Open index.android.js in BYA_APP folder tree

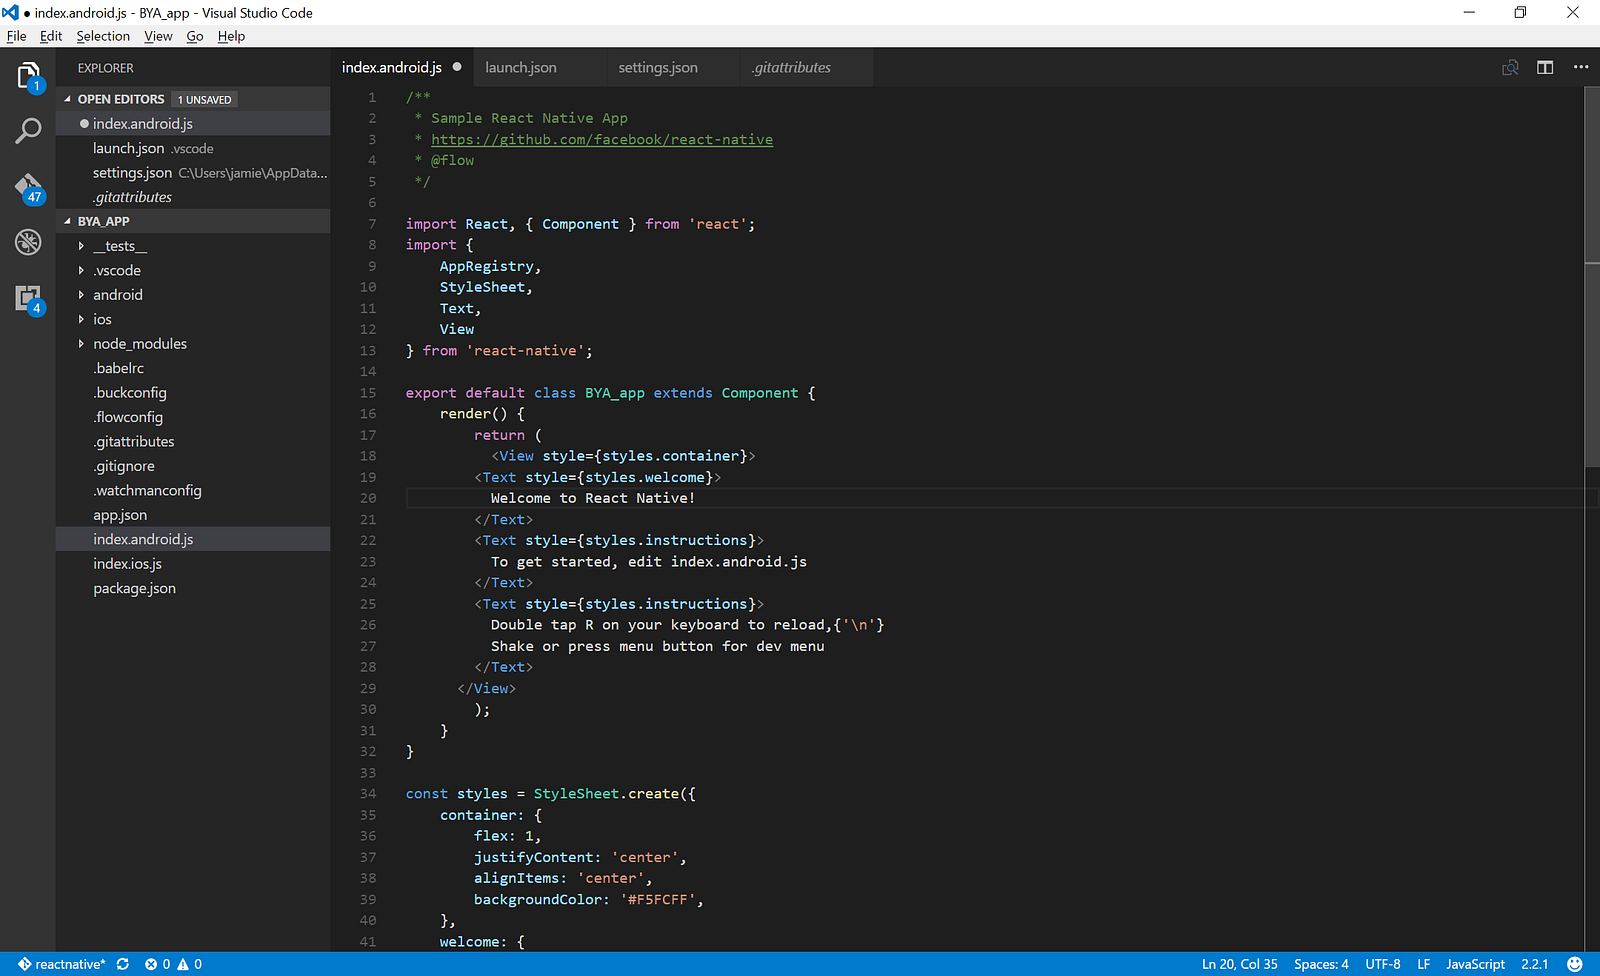193,539
